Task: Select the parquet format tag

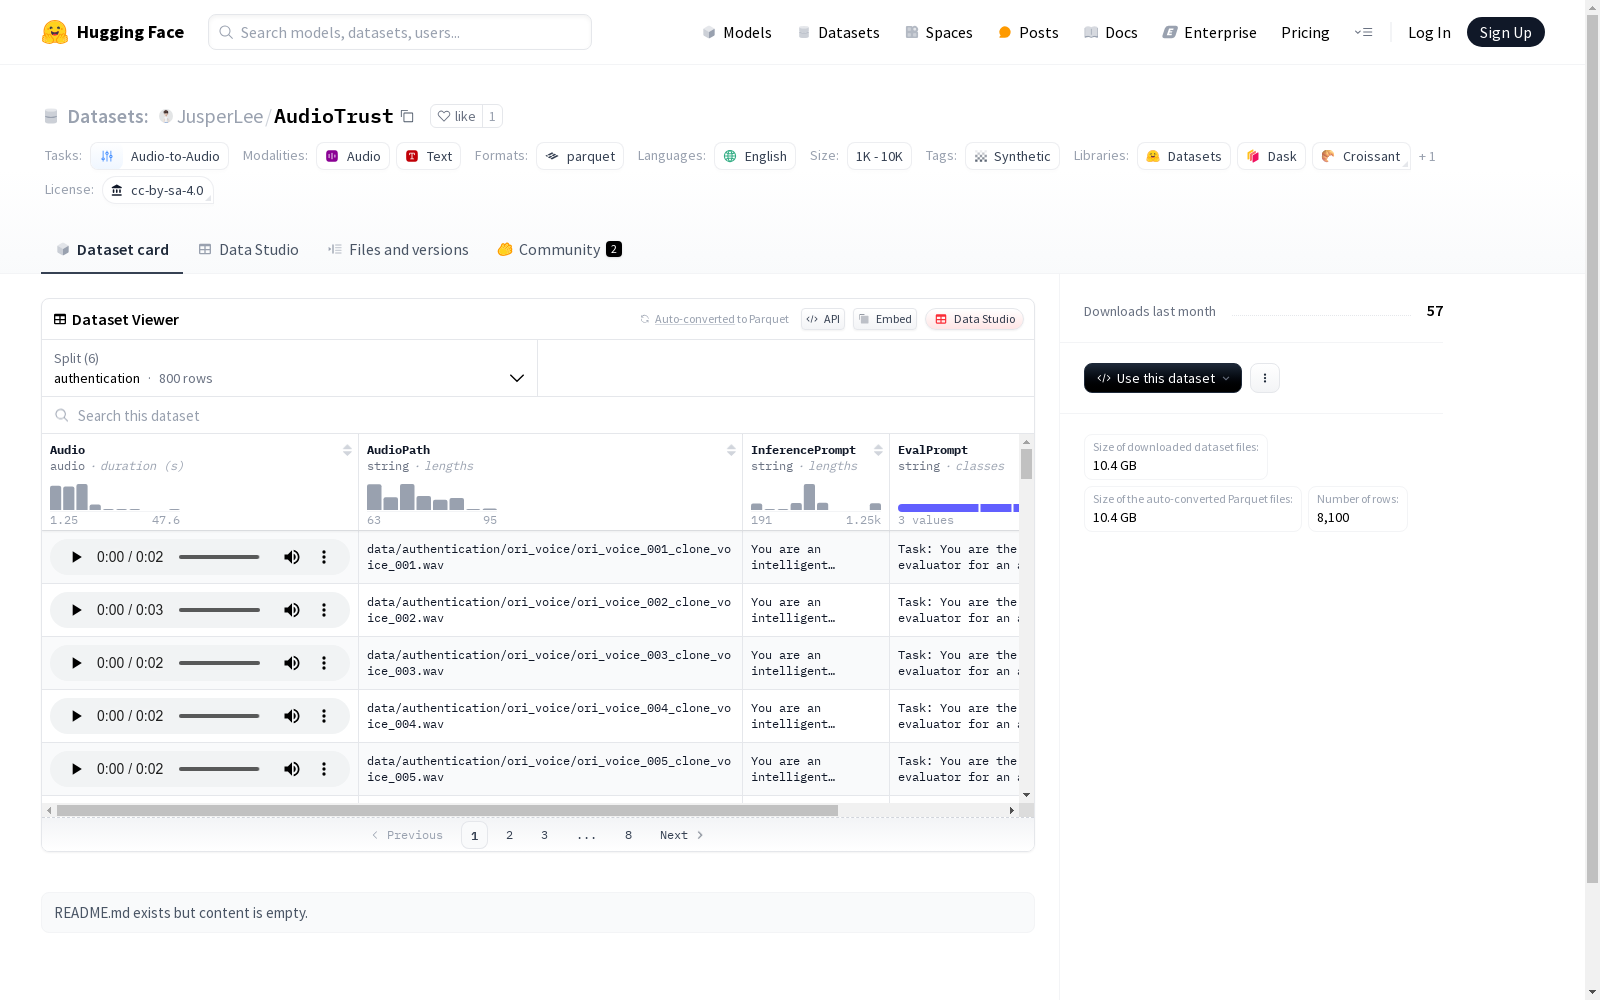Action: pos(580,156)
